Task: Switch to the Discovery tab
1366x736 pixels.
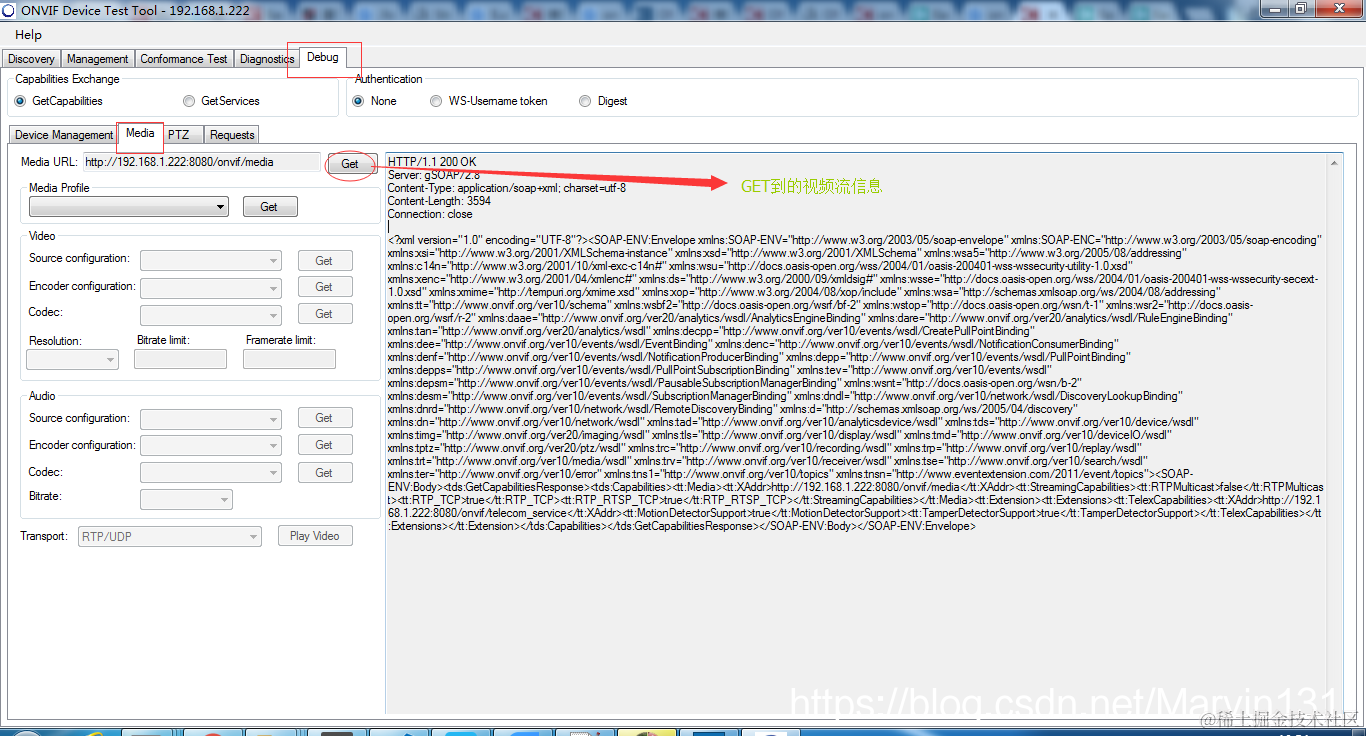Action: 31,59
